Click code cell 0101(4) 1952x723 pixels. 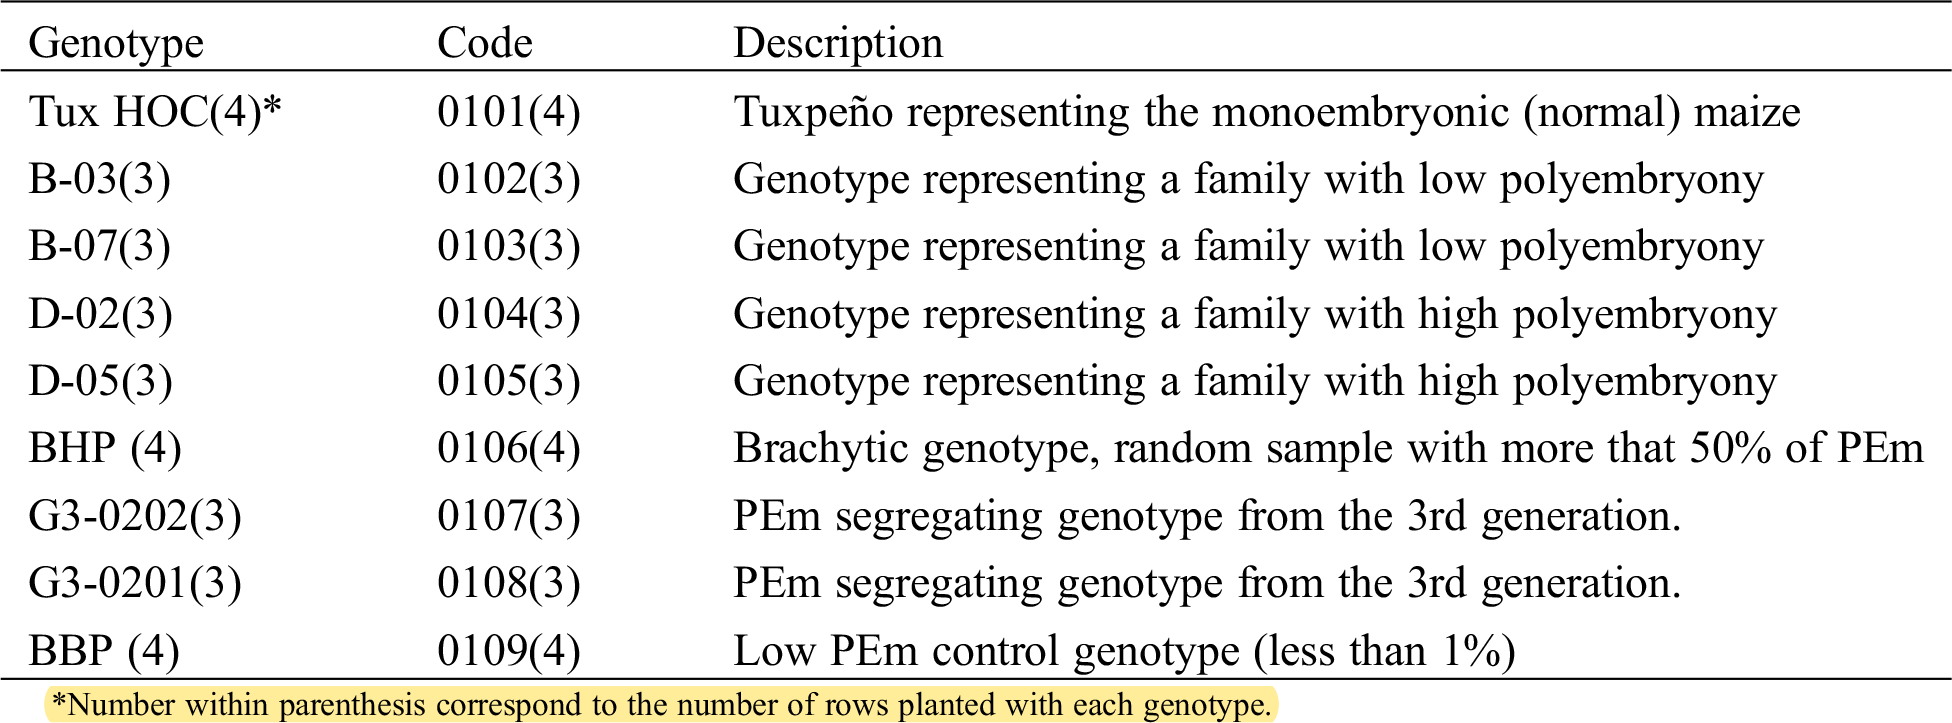tap(508, 112)
